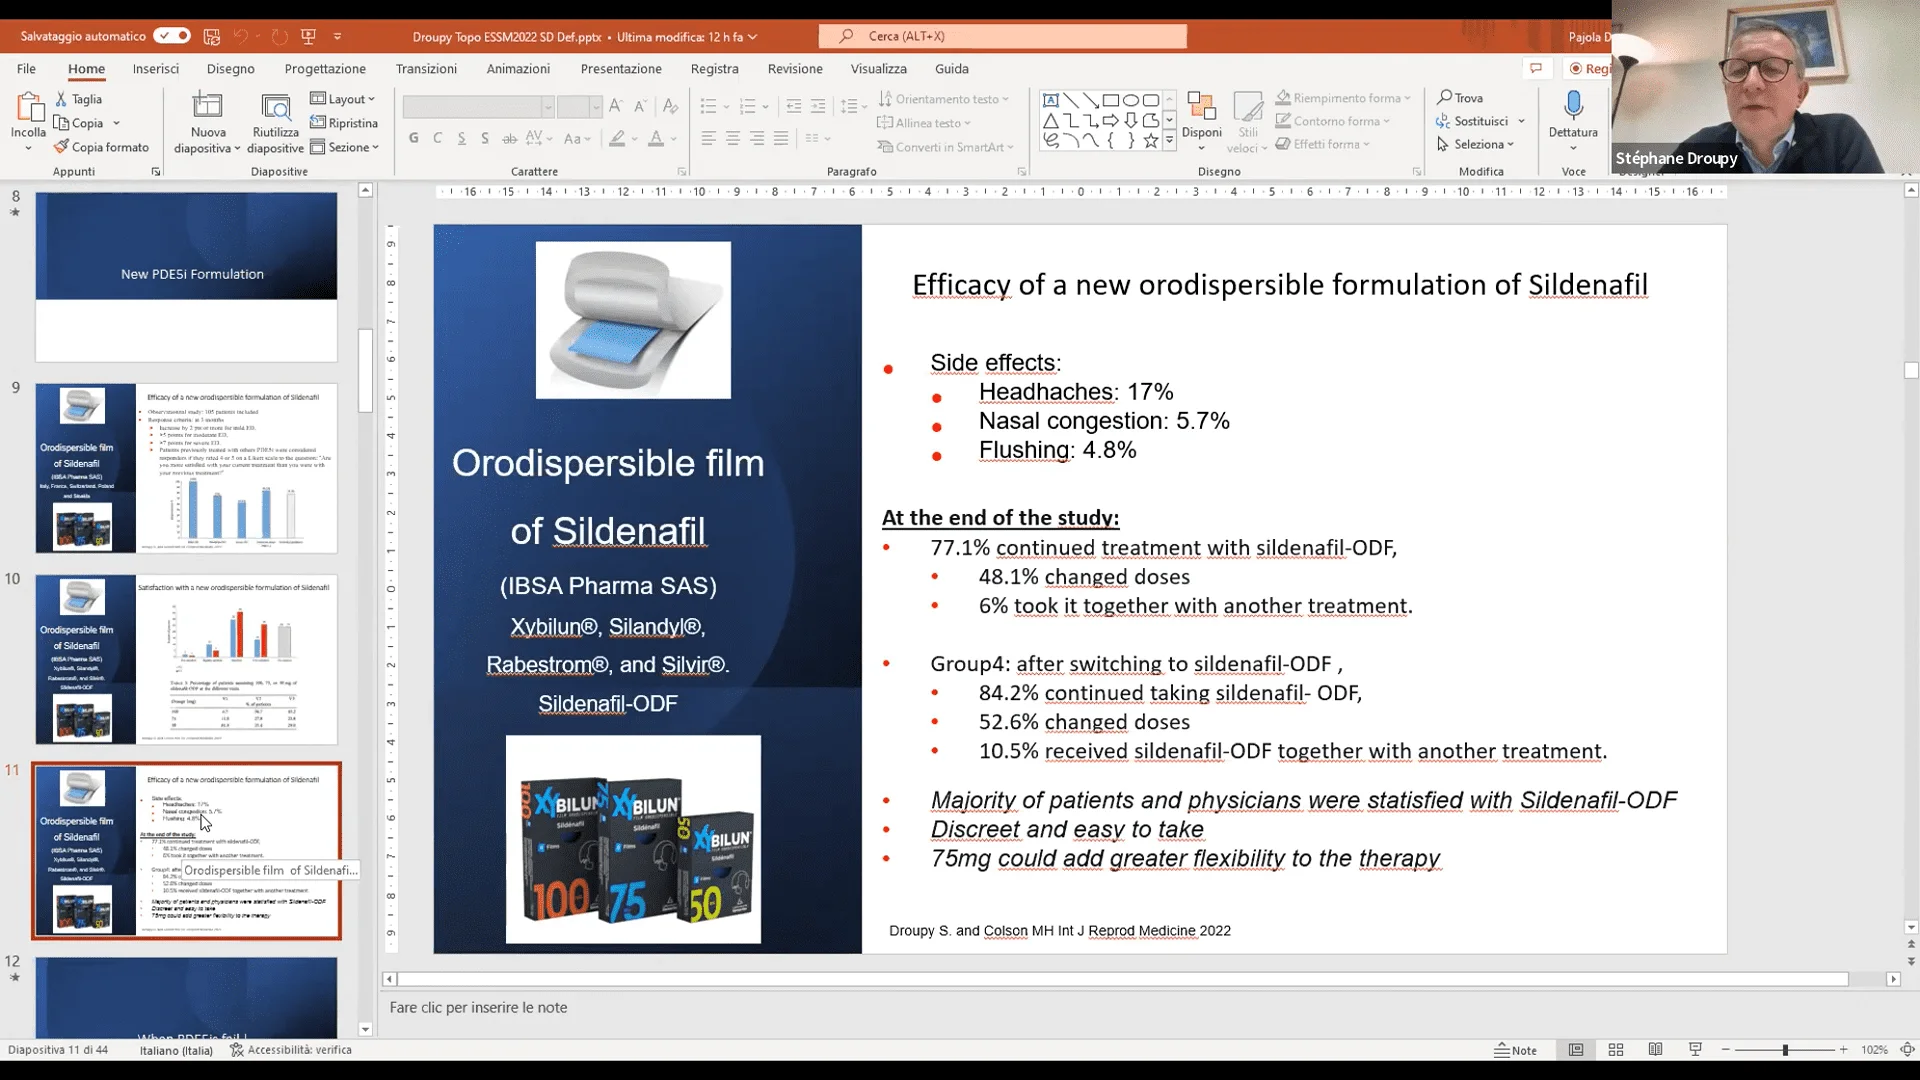Click the Undo arrow icon

point(240,36)
